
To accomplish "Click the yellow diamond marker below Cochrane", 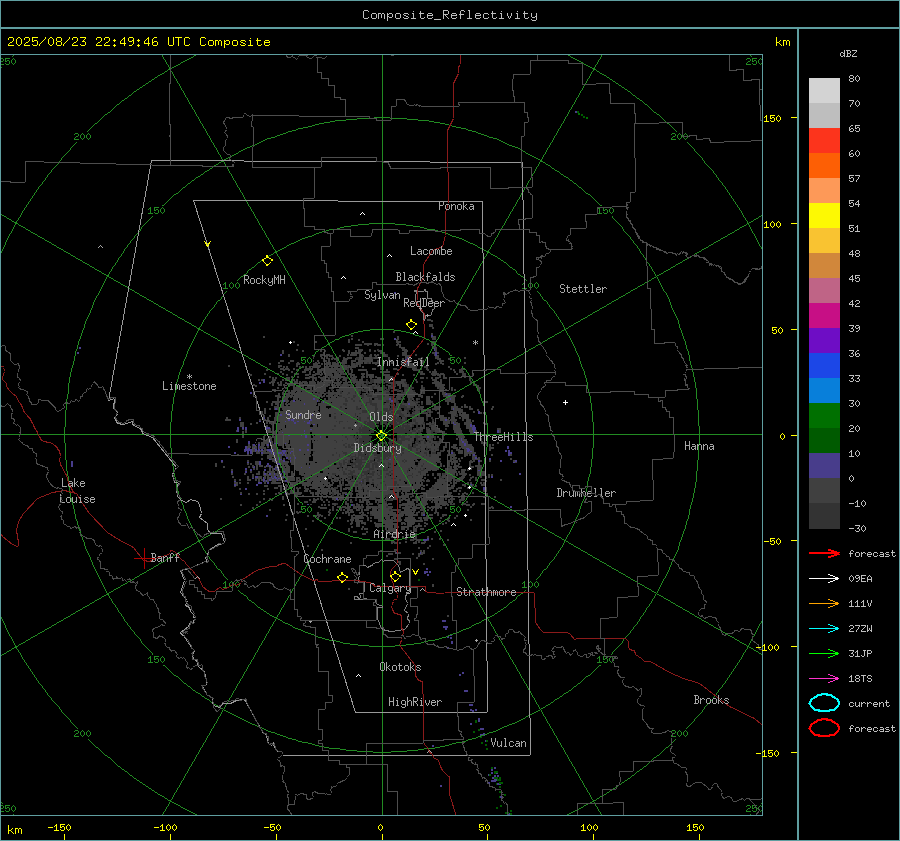I will pos(343,577).
